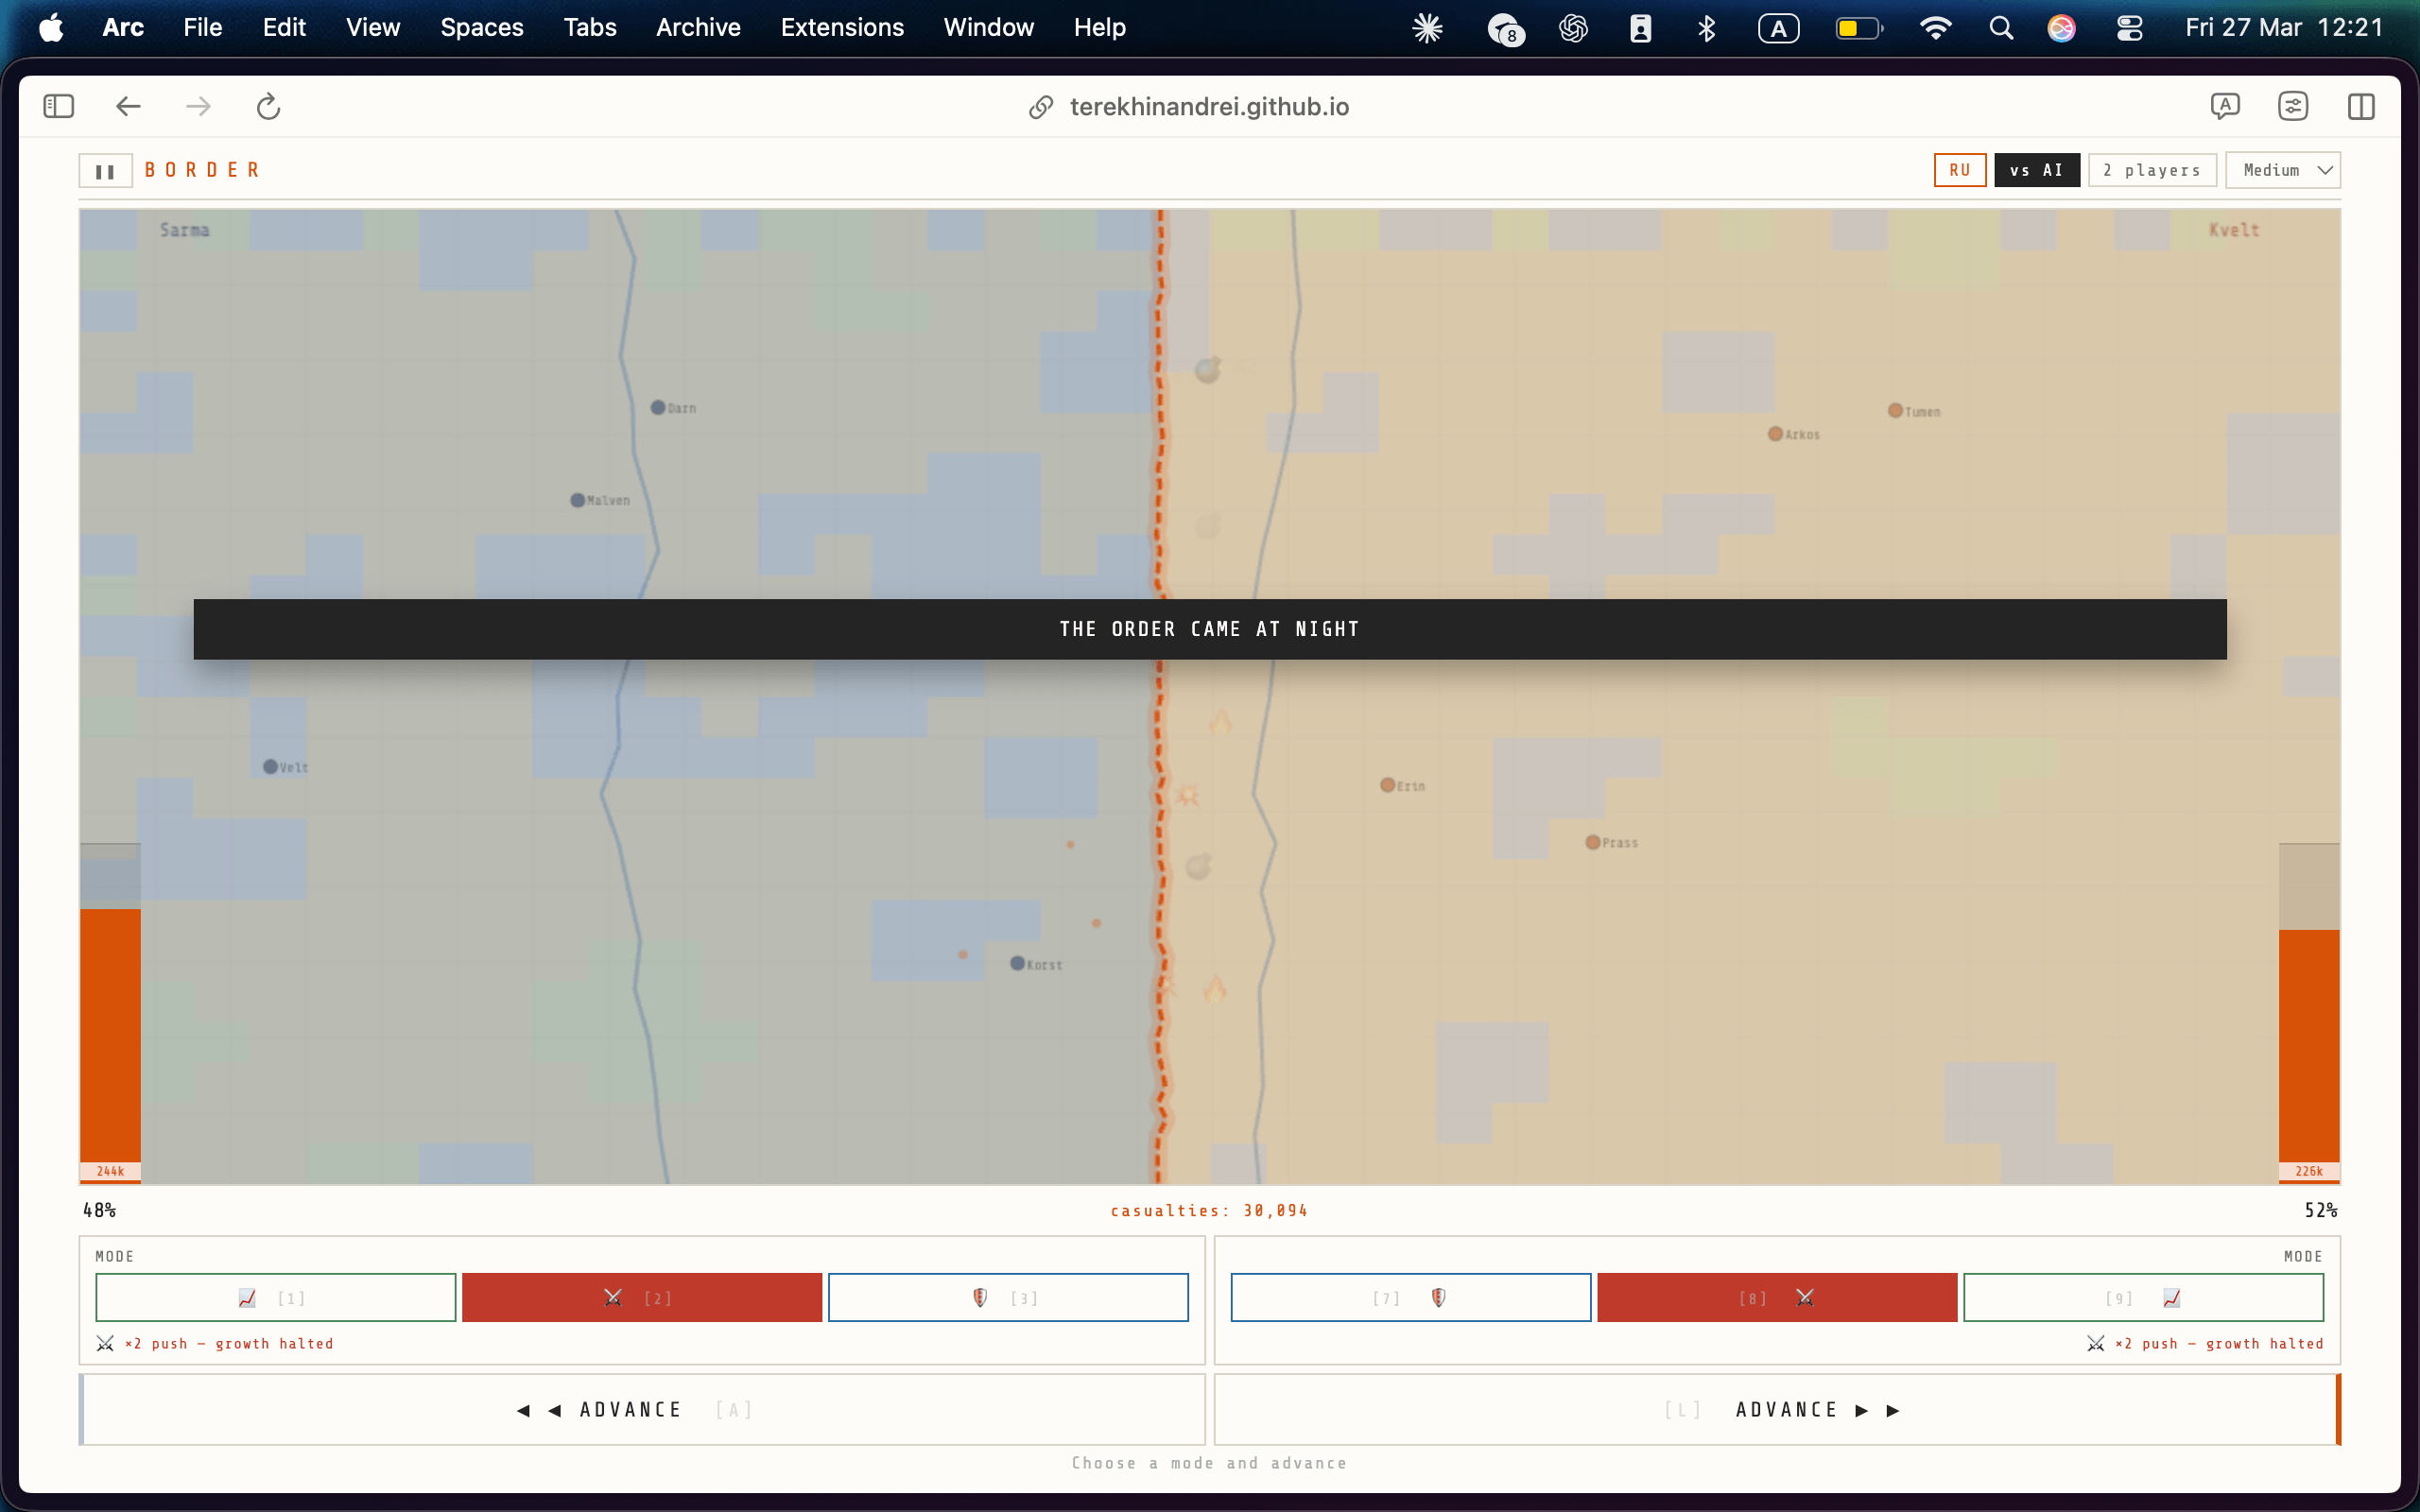Expand the Medium difficulty dropdown

(2282, 171)
